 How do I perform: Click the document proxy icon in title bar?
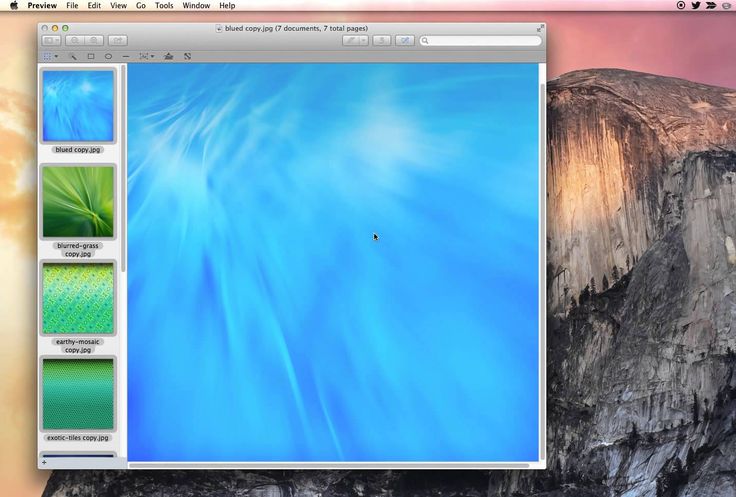click(219, 29)
